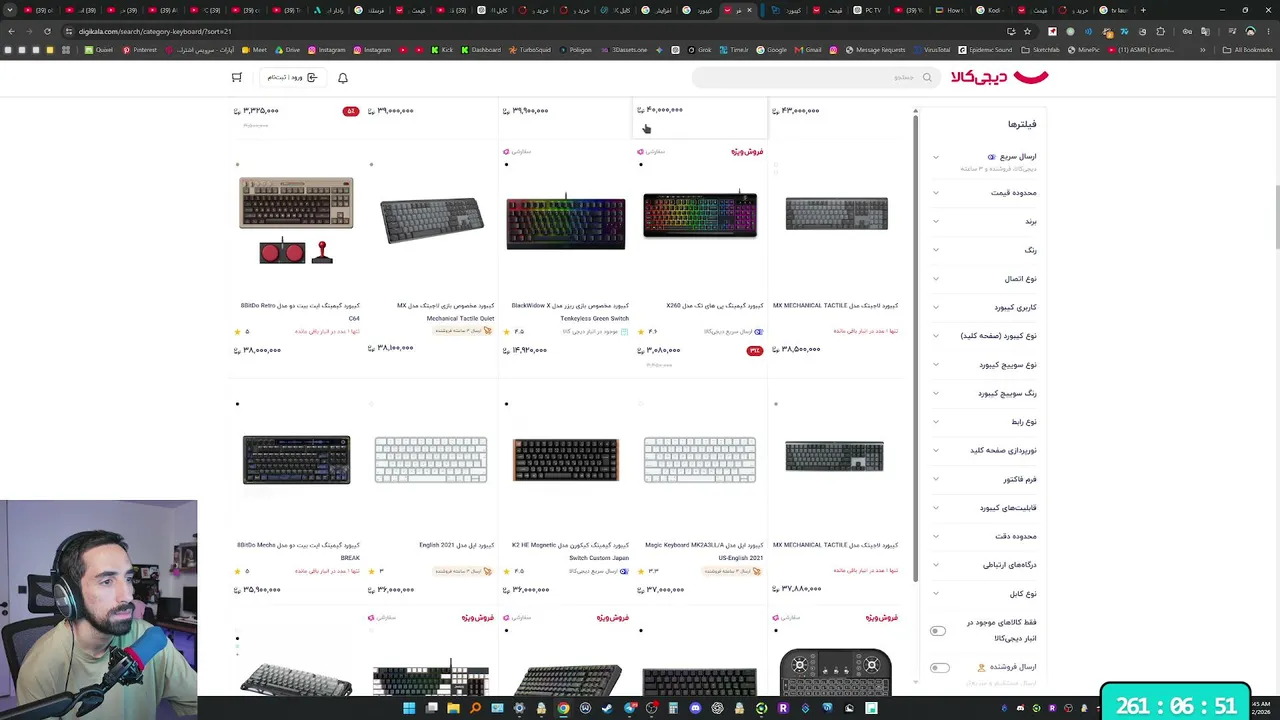Open Steam from the taskbar
The height and width of the screenshot is (720, 1280).
607,709
